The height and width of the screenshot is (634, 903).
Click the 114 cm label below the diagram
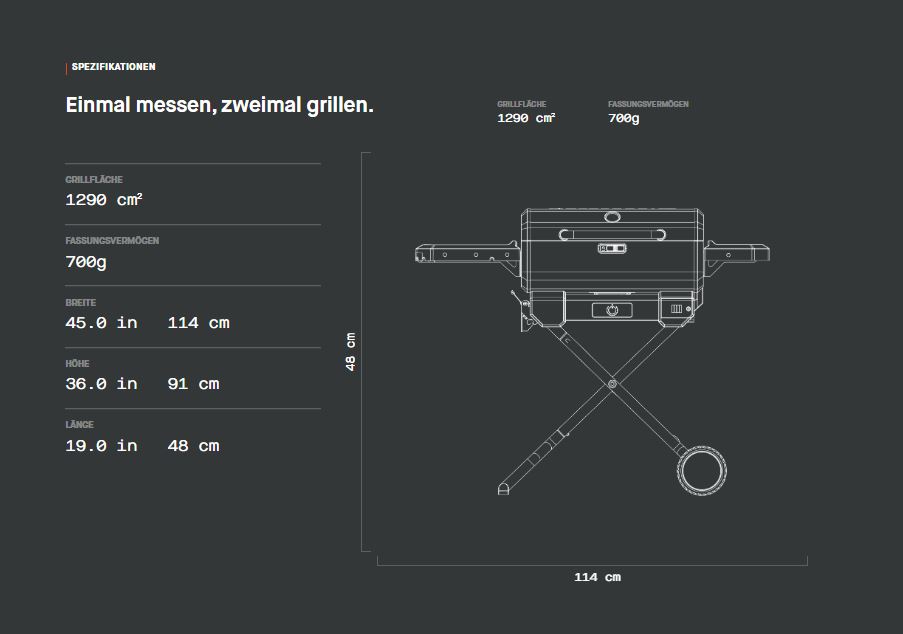[x=597, y=577]
